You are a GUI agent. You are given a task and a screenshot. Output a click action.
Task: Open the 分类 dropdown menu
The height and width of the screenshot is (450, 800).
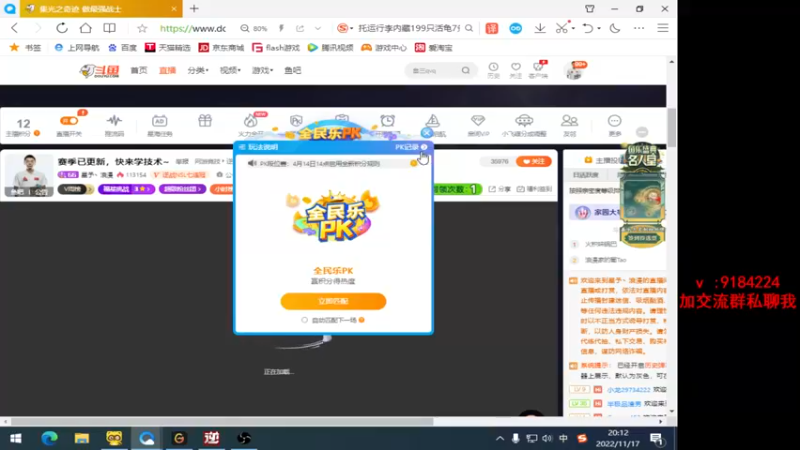pyautogui.click(x=197, y=70)
